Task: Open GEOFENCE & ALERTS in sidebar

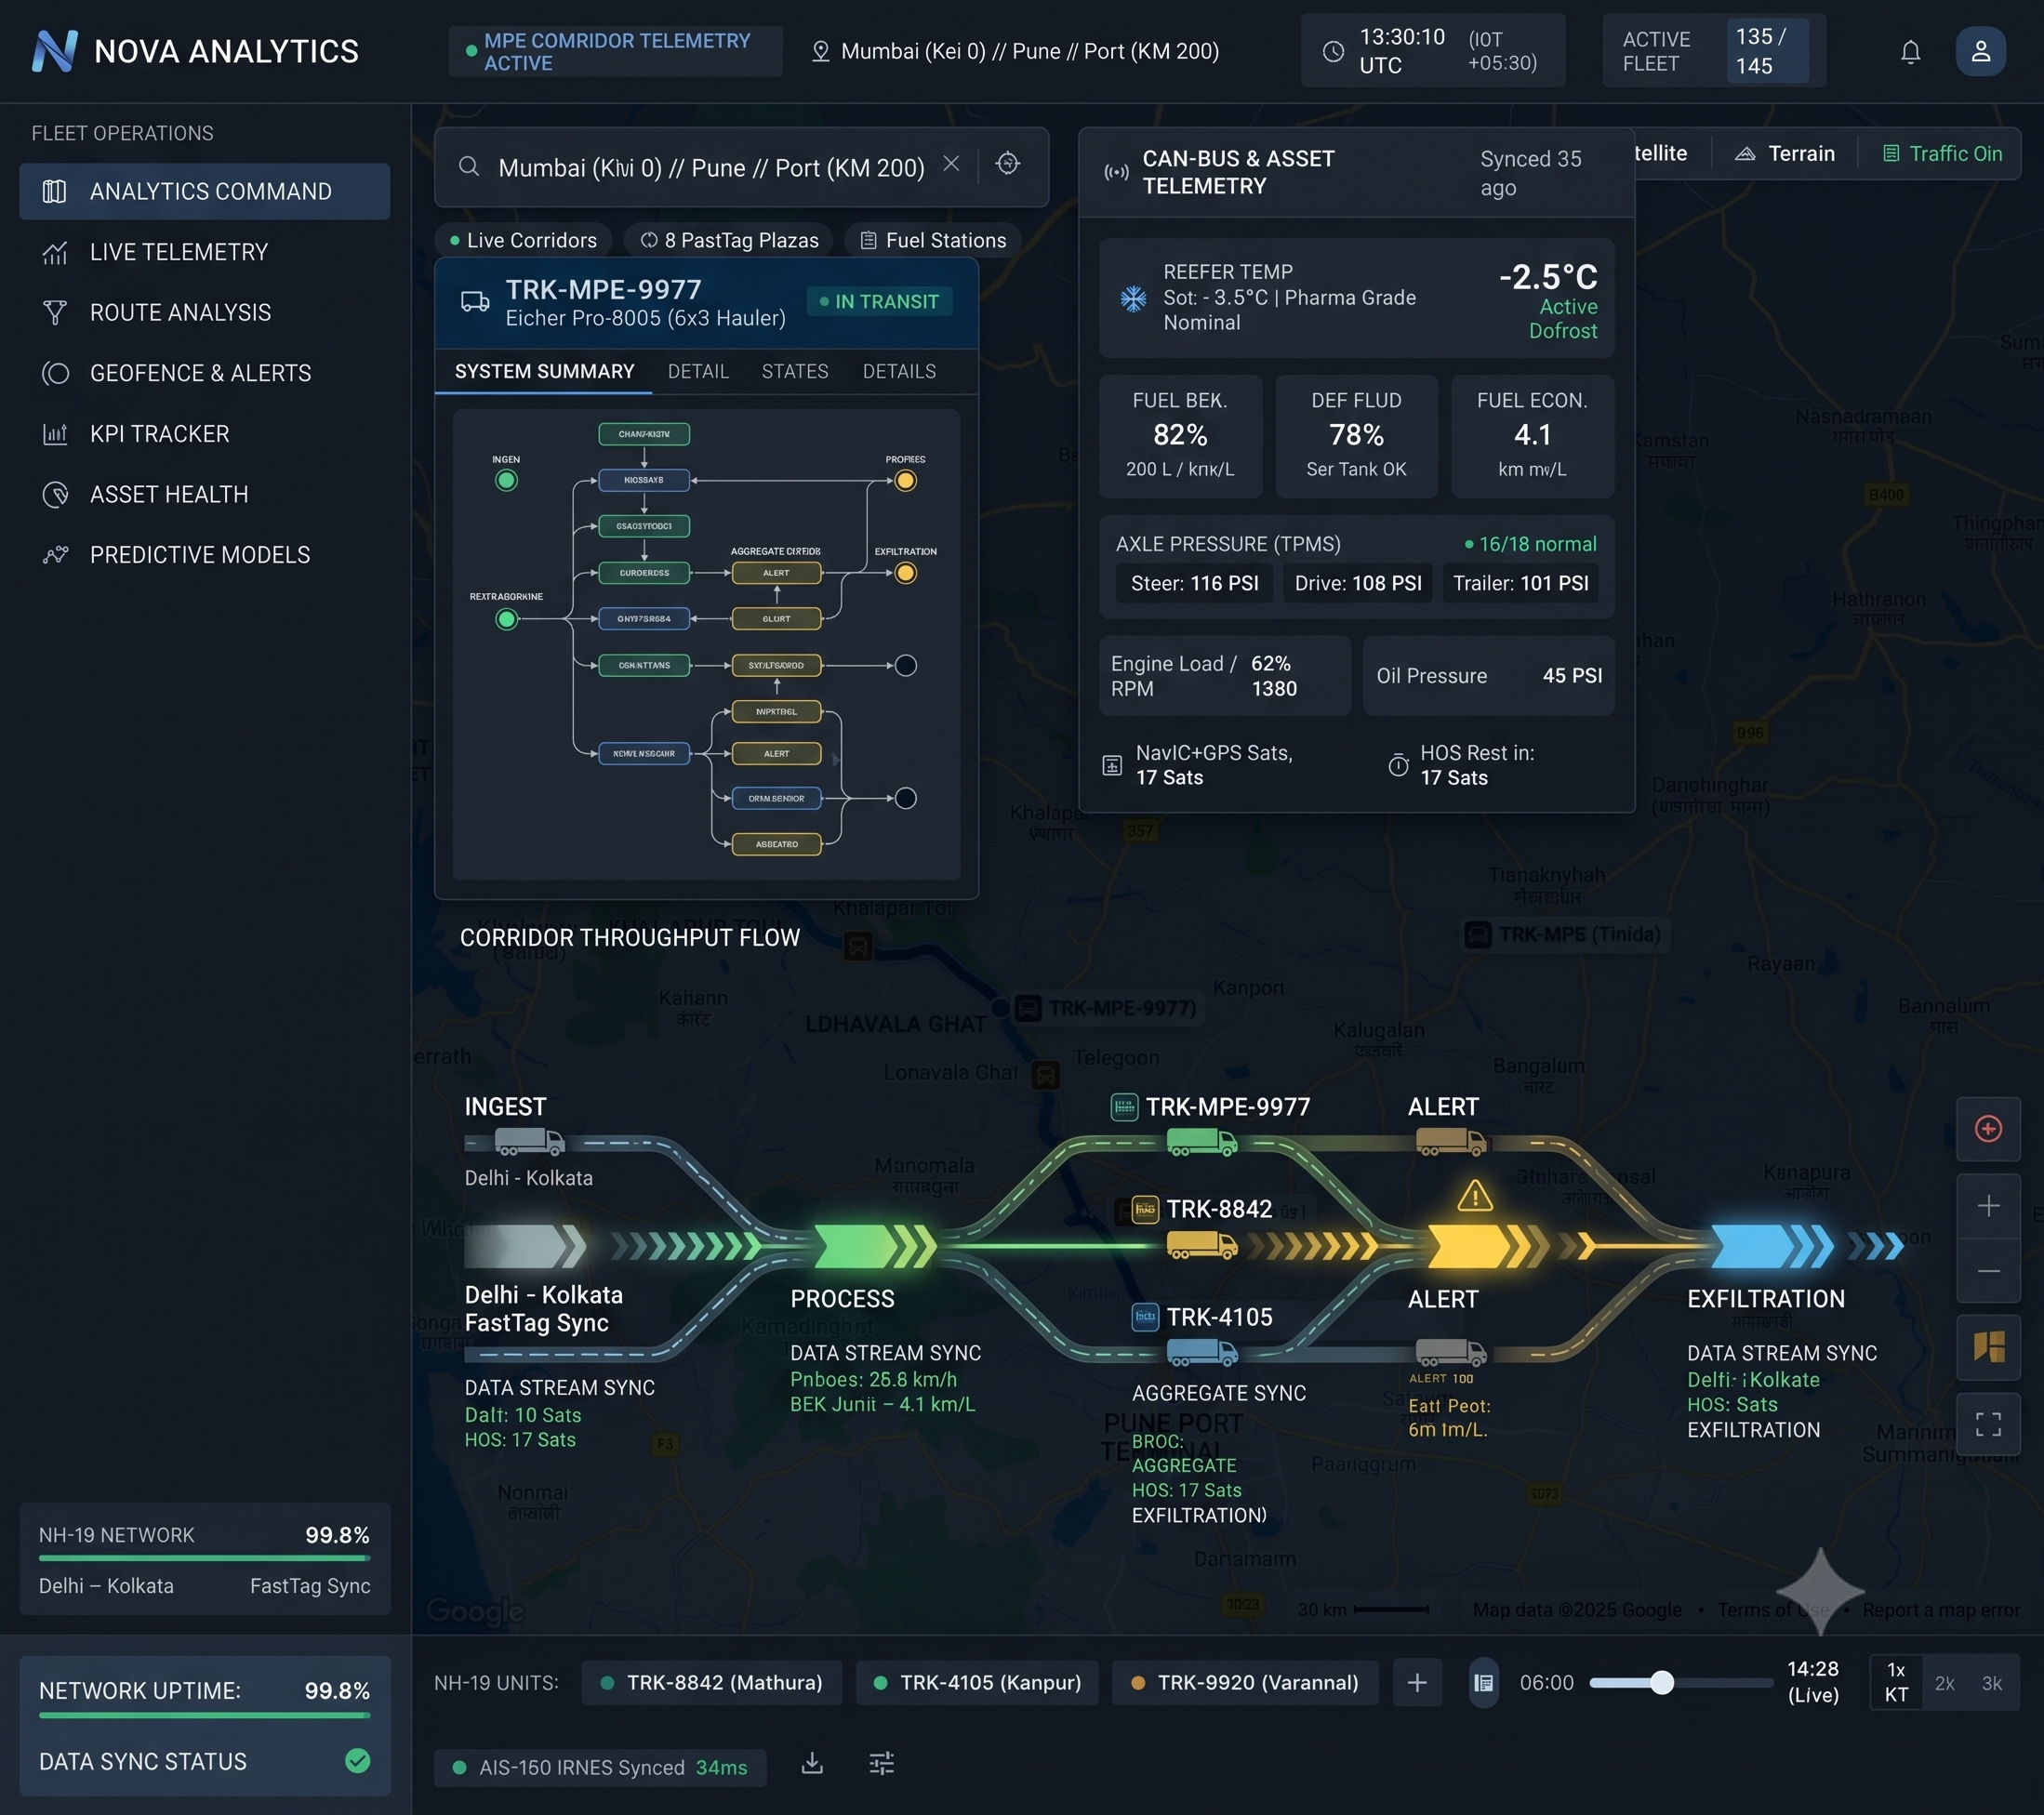Action: (x=205, y=373)
